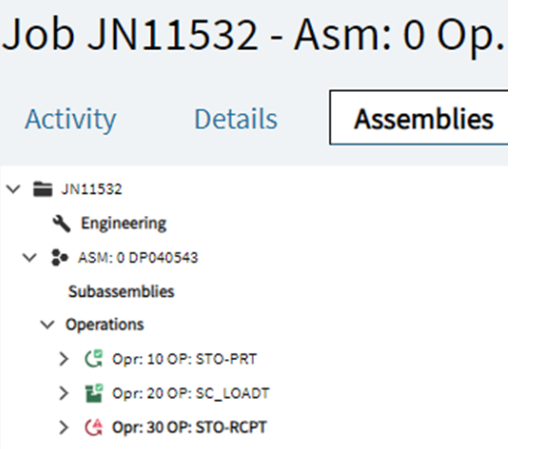Select Opr: 10 OP: STO-PRT text

click(x=184, y=359)
